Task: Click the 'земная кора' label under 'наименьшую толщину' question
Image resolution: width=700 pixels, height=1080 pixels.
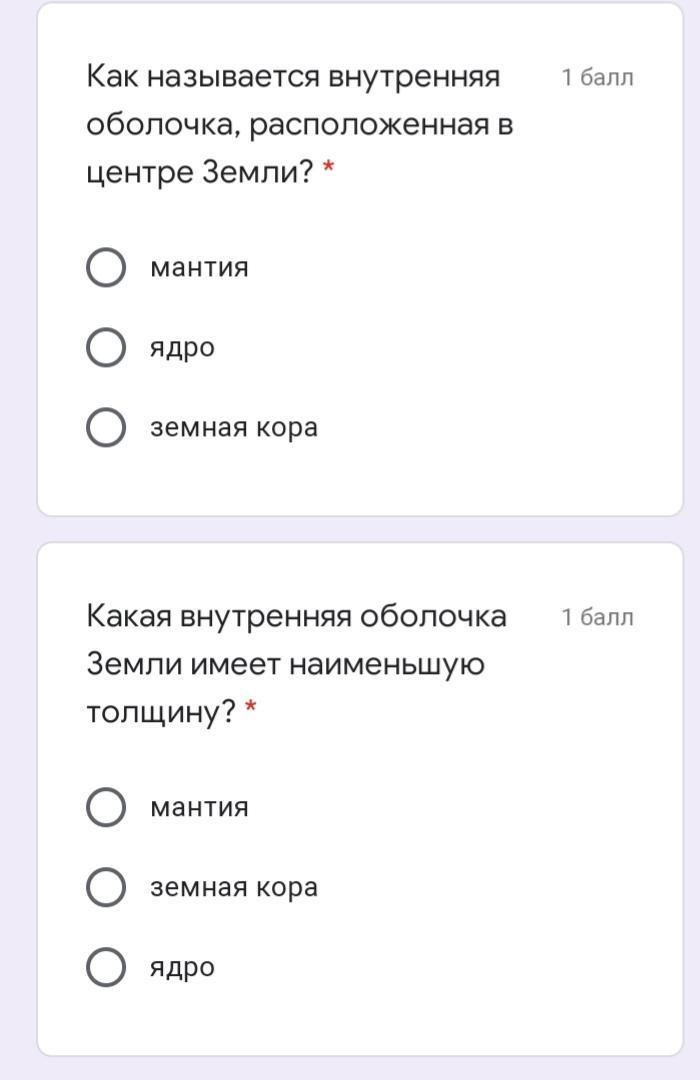Action: click(x=234, y=888)
